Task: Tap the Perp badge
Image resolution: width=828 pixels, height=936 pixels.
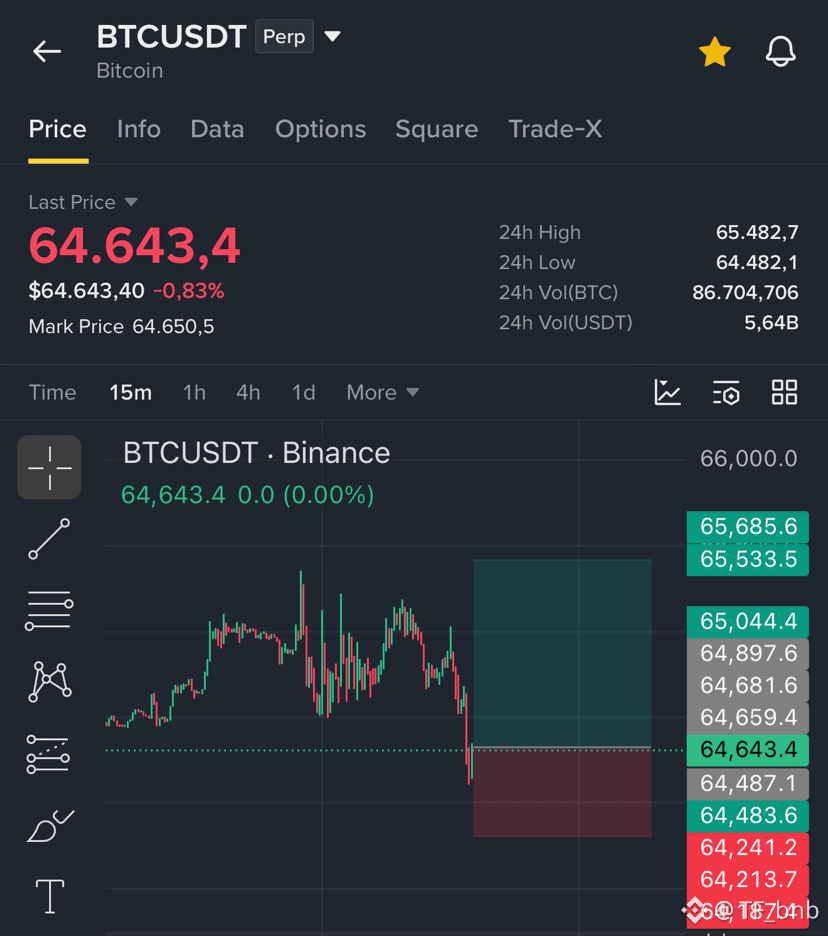Action: (x=284, y=36)
